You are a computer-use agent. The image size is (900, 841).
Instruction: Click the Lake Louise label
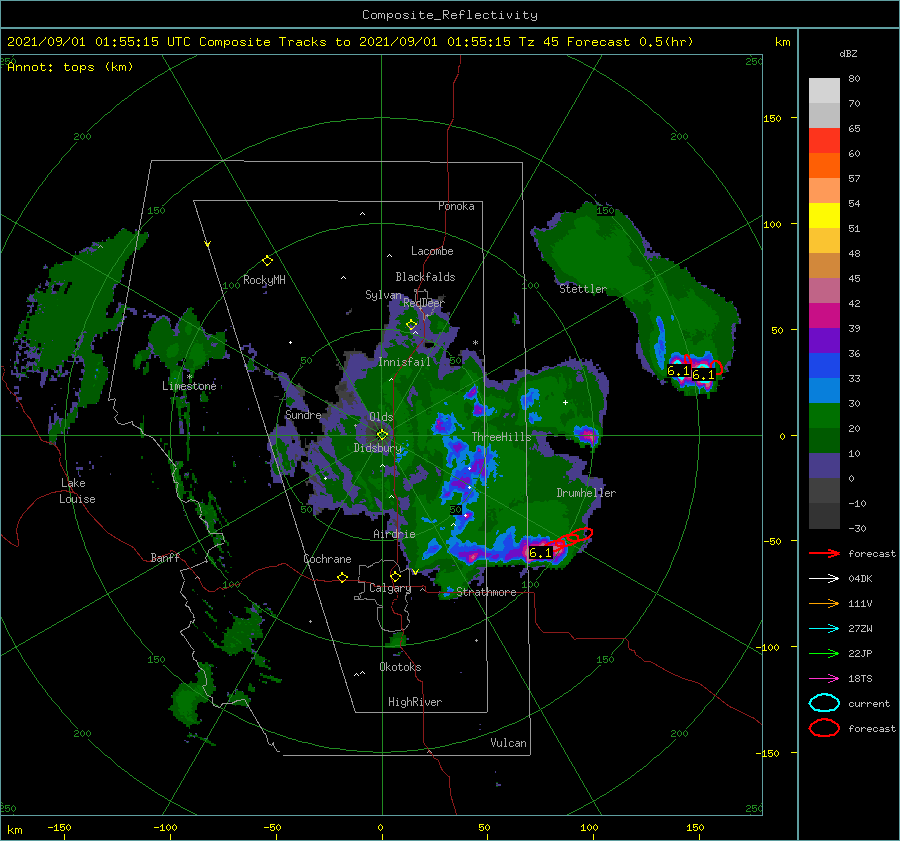point(77,491)
